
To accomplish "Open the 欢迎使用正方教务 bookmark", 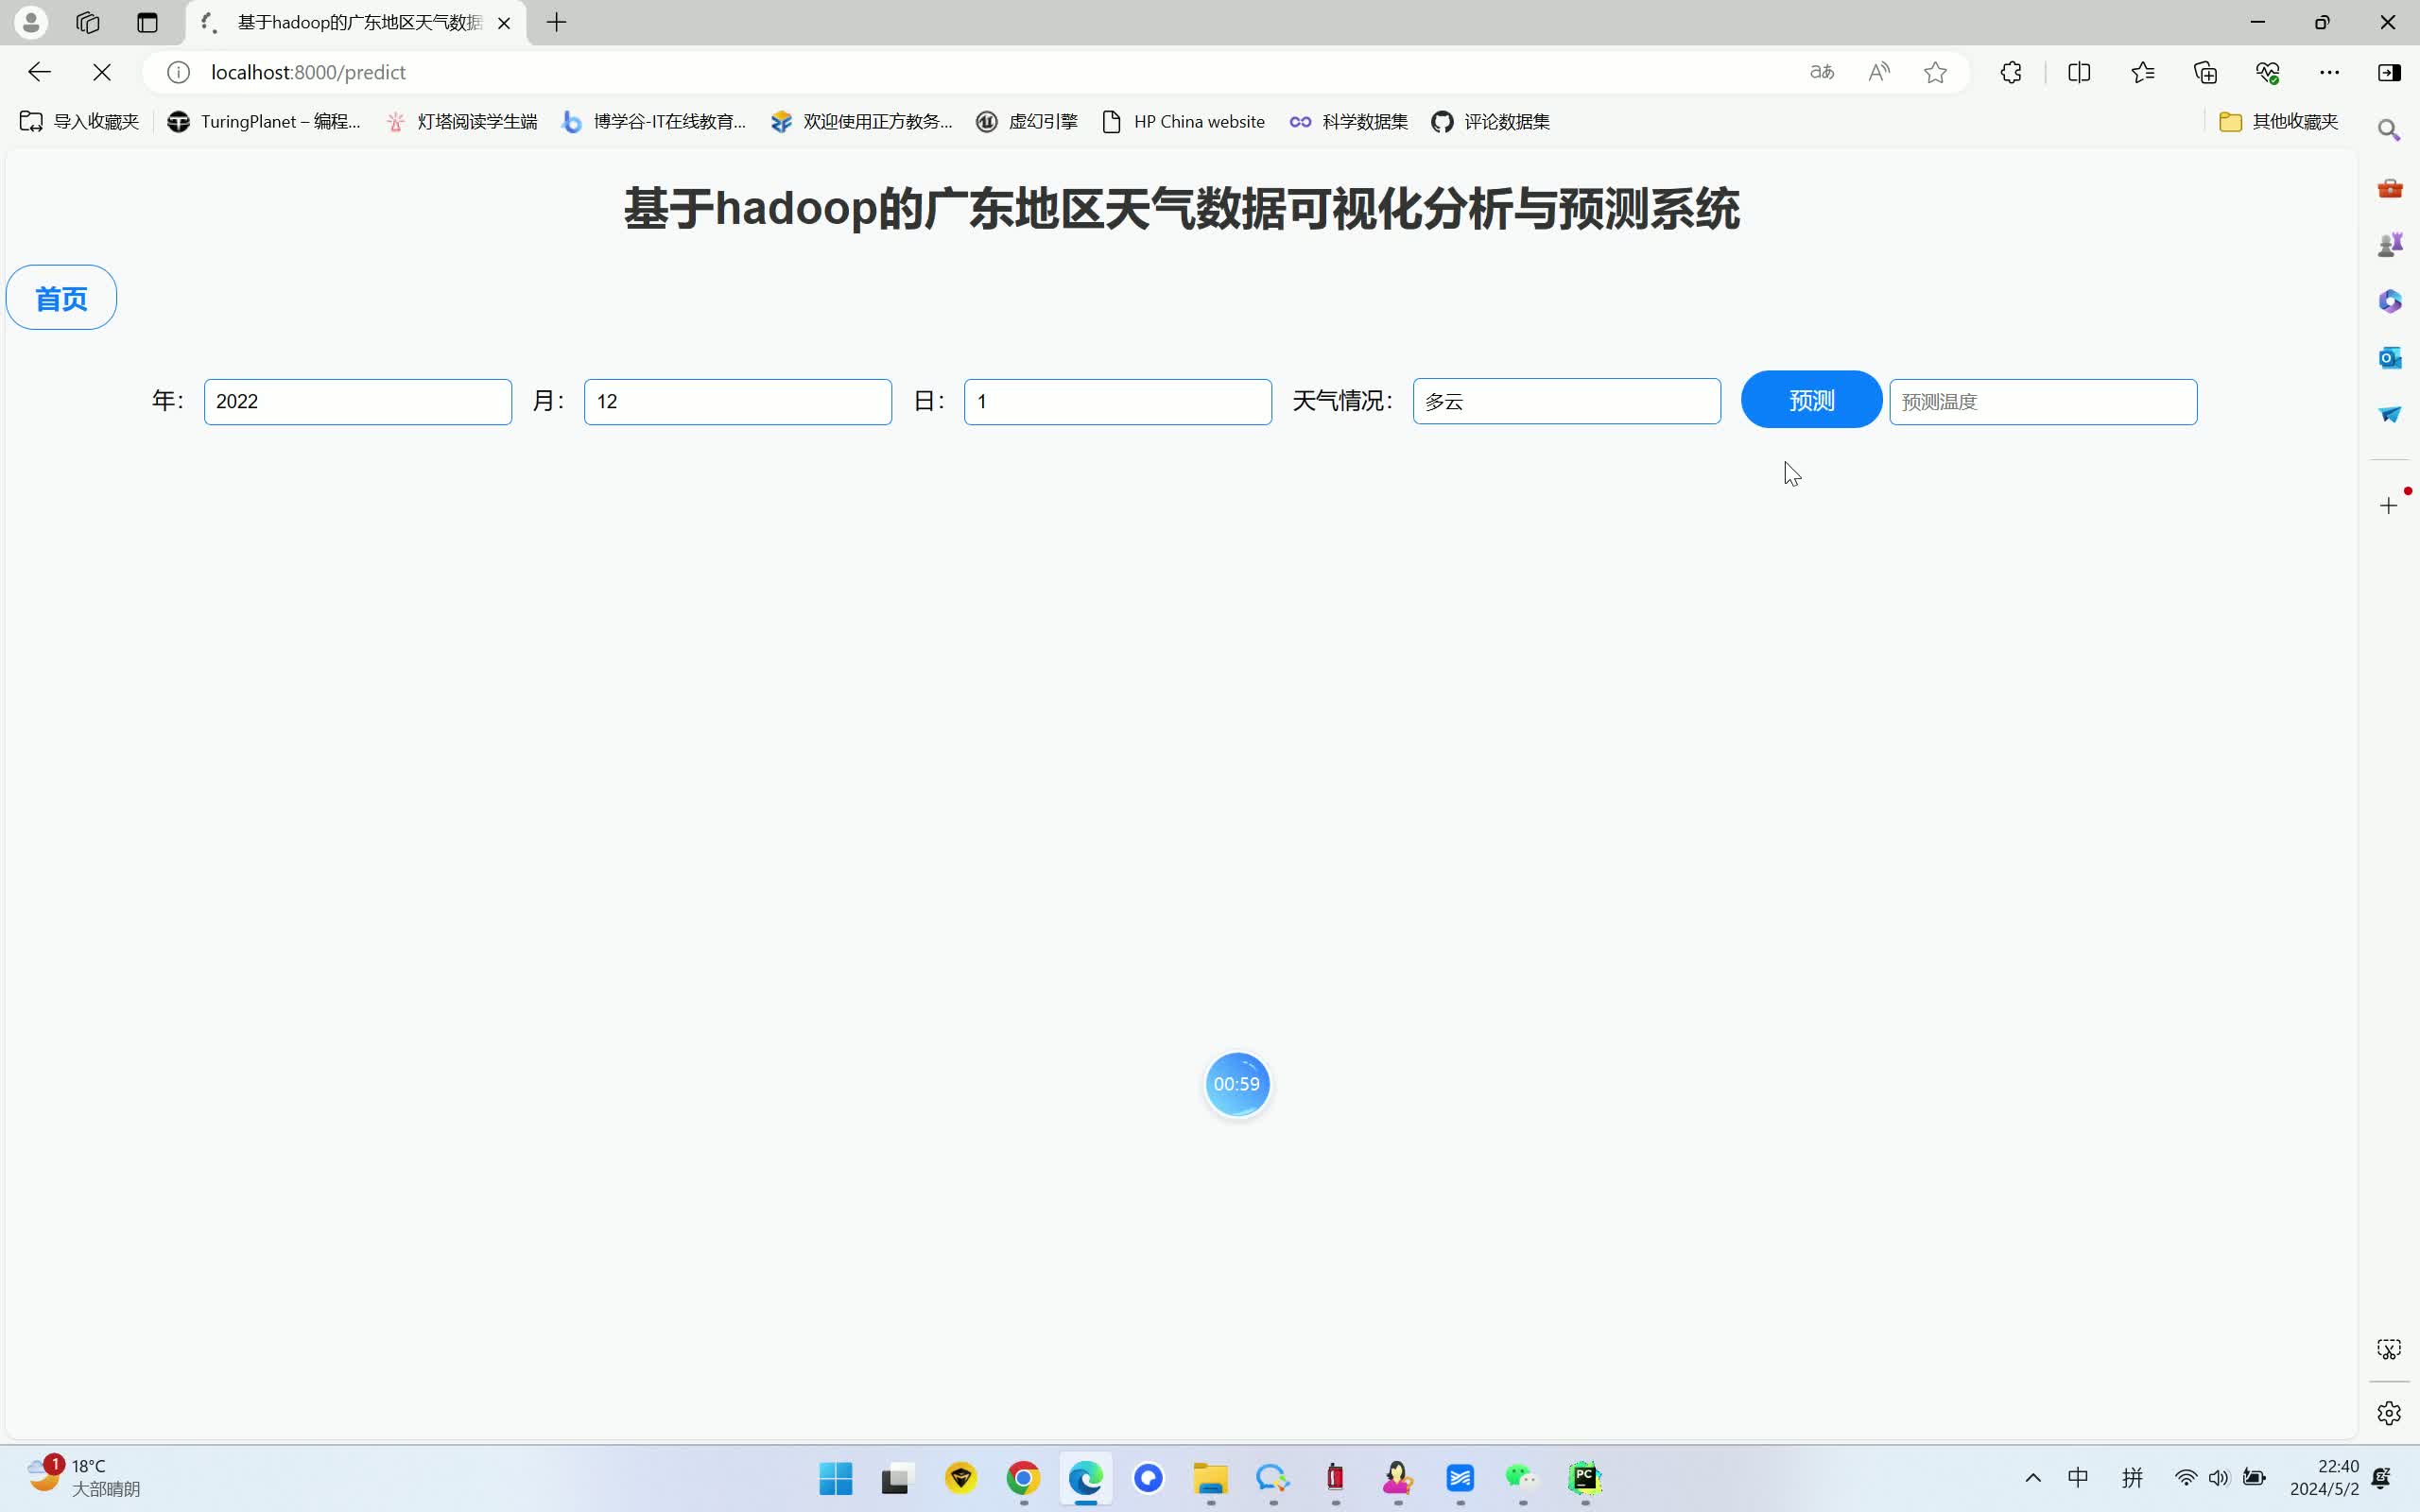I will (x=861, y=121).
